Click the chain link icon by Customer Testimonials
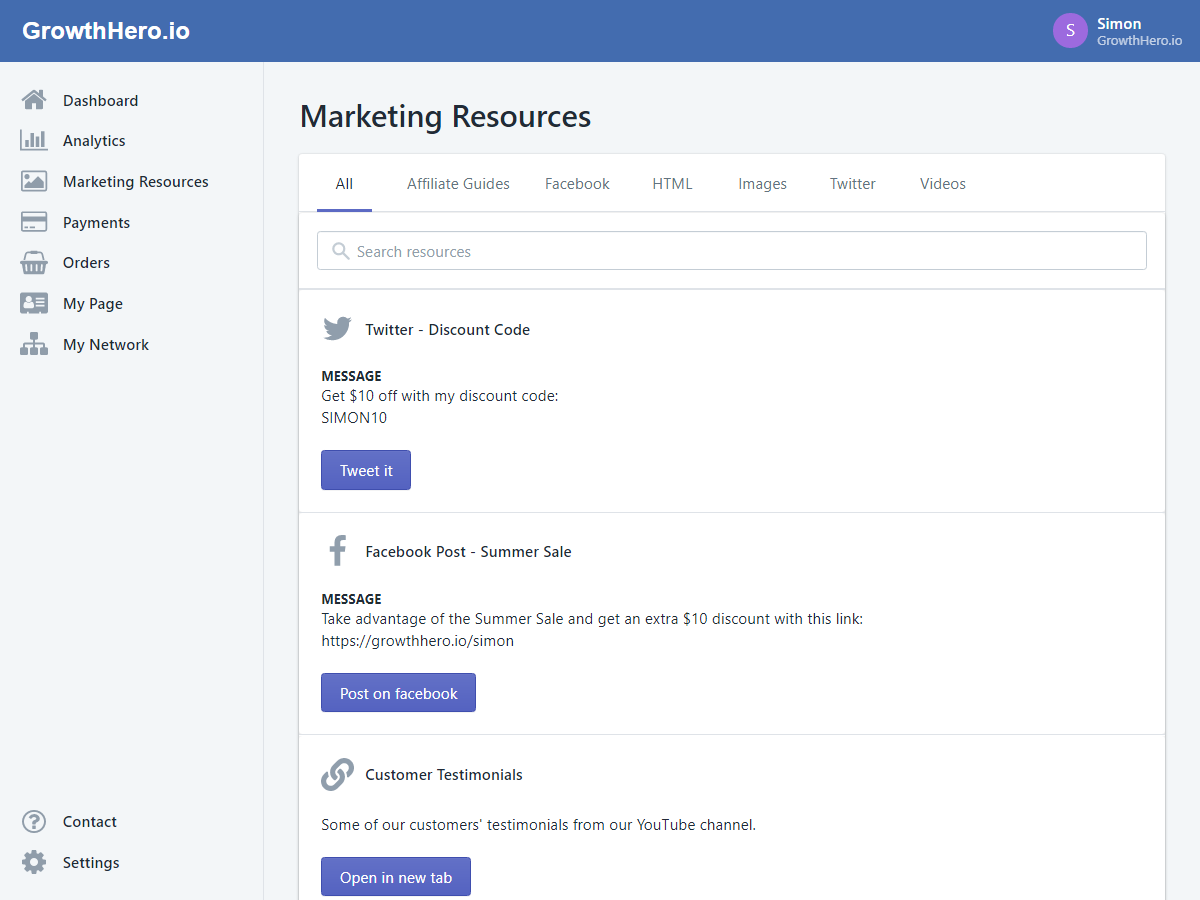This screenshot has width=1200, height=900. coord(337,774)
